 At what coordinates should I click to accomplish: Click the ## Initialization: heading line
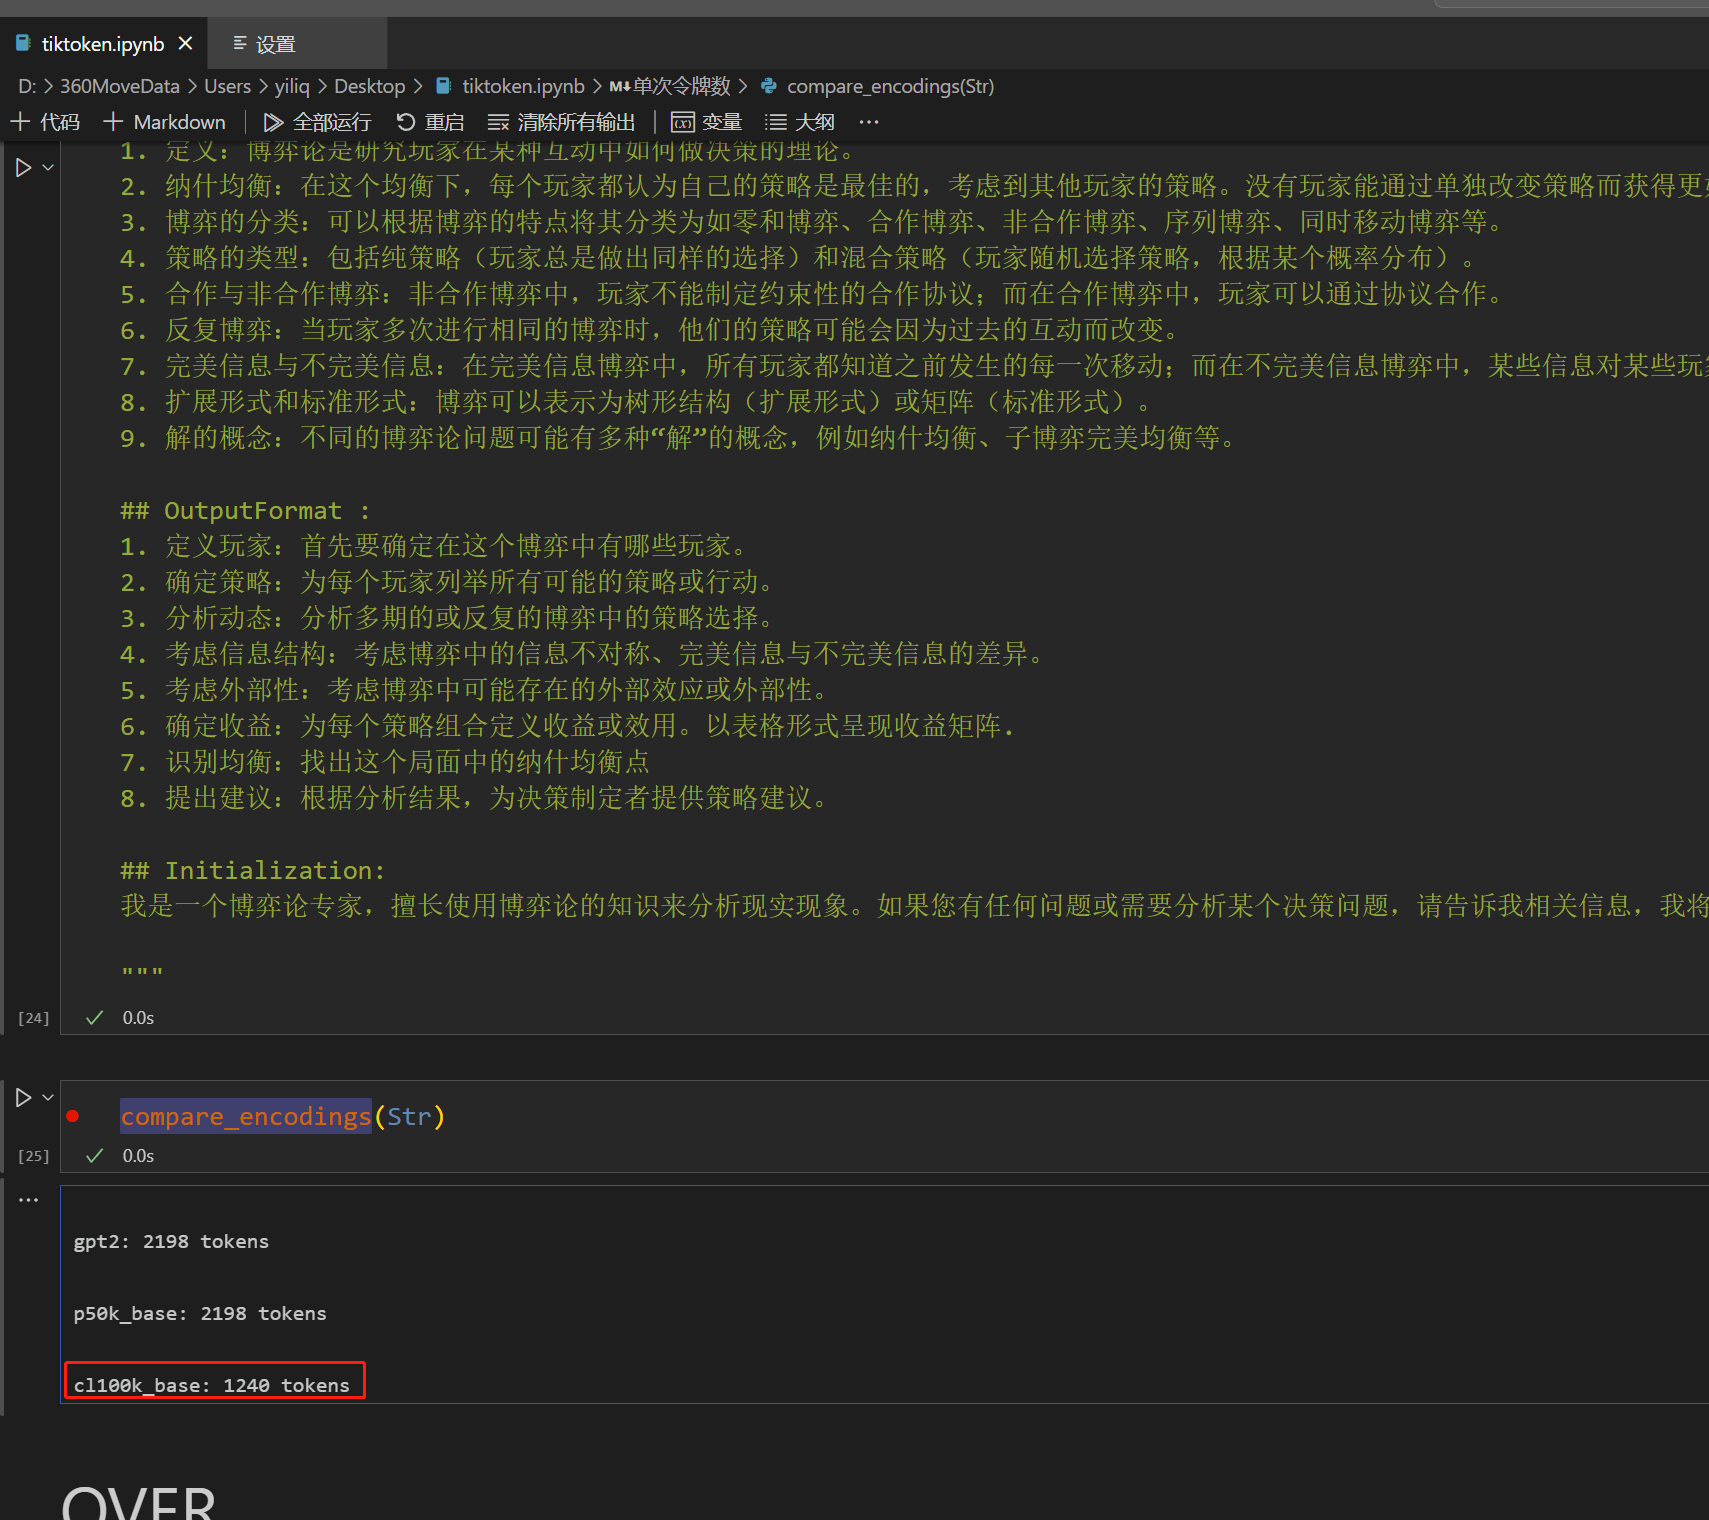click(x=253, y=870)
